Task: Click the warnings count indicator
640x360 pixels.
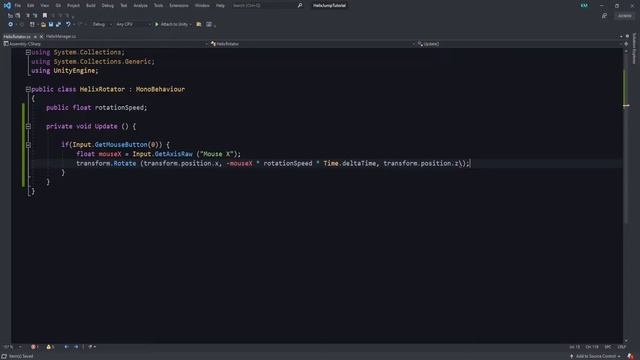Action: tap(50, 347)
